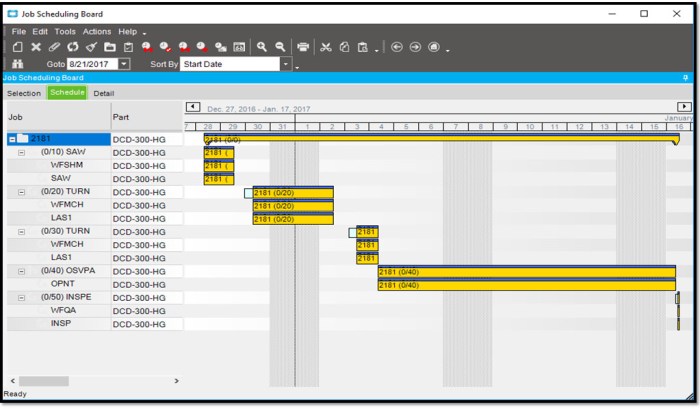This screenshot has width=700, height=409.
Task: Select the WFQA tree row
Action: [63, 310]
